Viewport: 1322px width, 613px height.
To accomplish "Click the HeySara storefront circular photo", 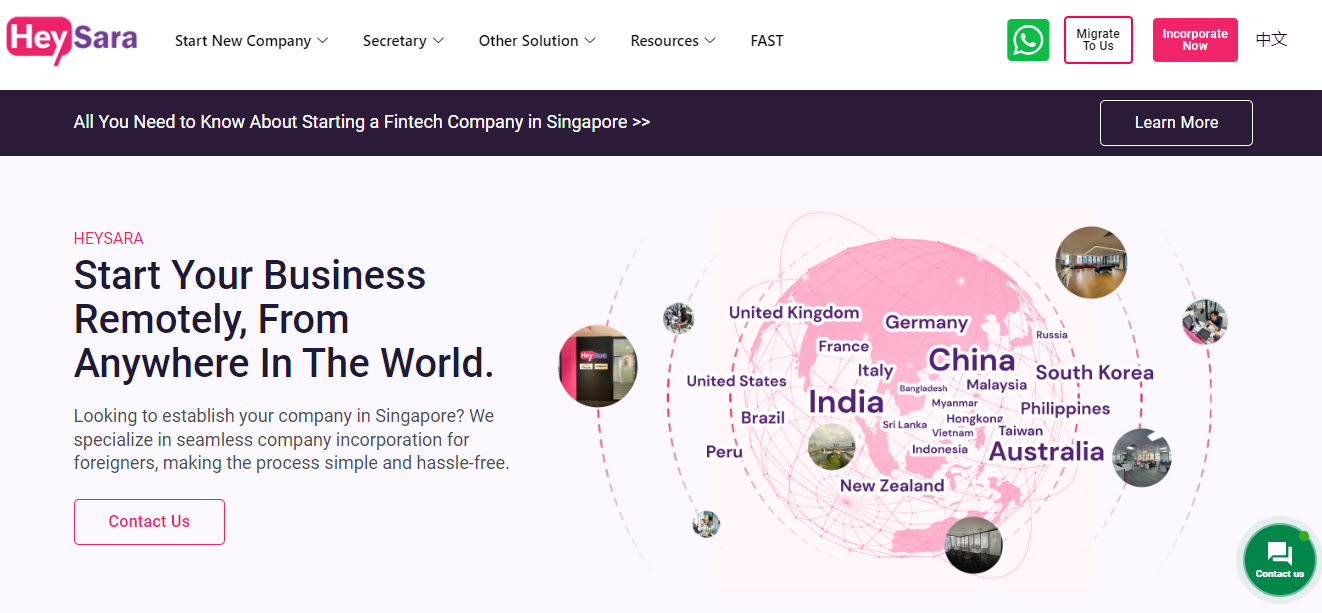I will point(598,365).
